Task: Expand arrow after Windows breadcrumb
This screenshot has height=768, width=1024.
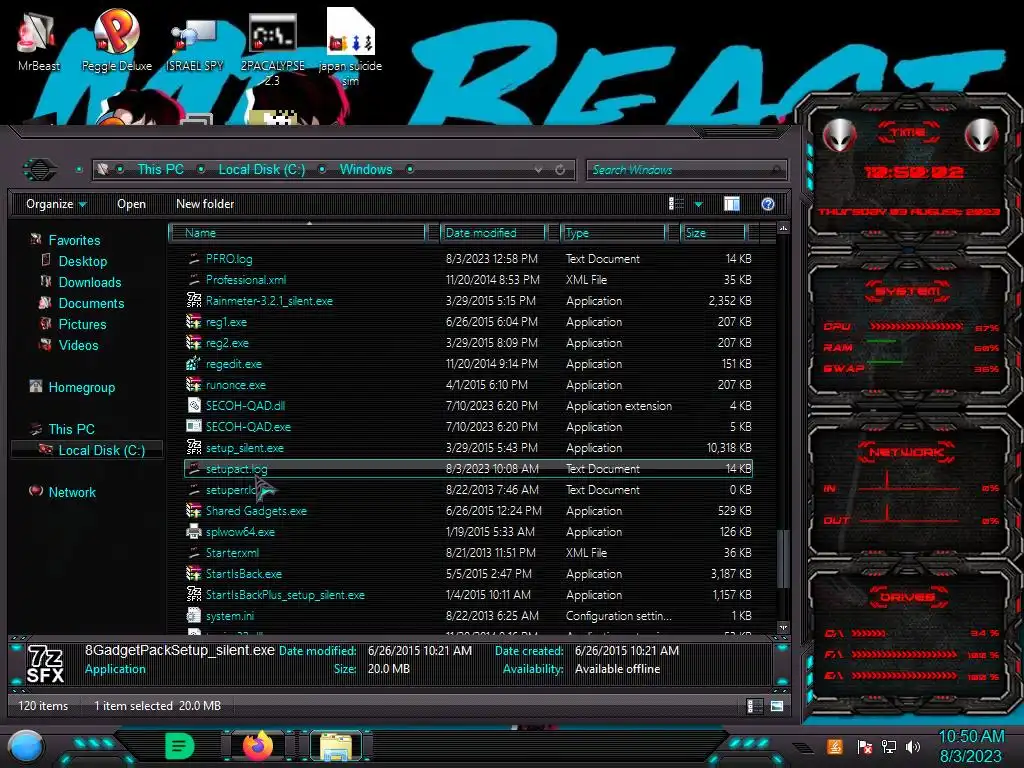Action: pos(409,169)
